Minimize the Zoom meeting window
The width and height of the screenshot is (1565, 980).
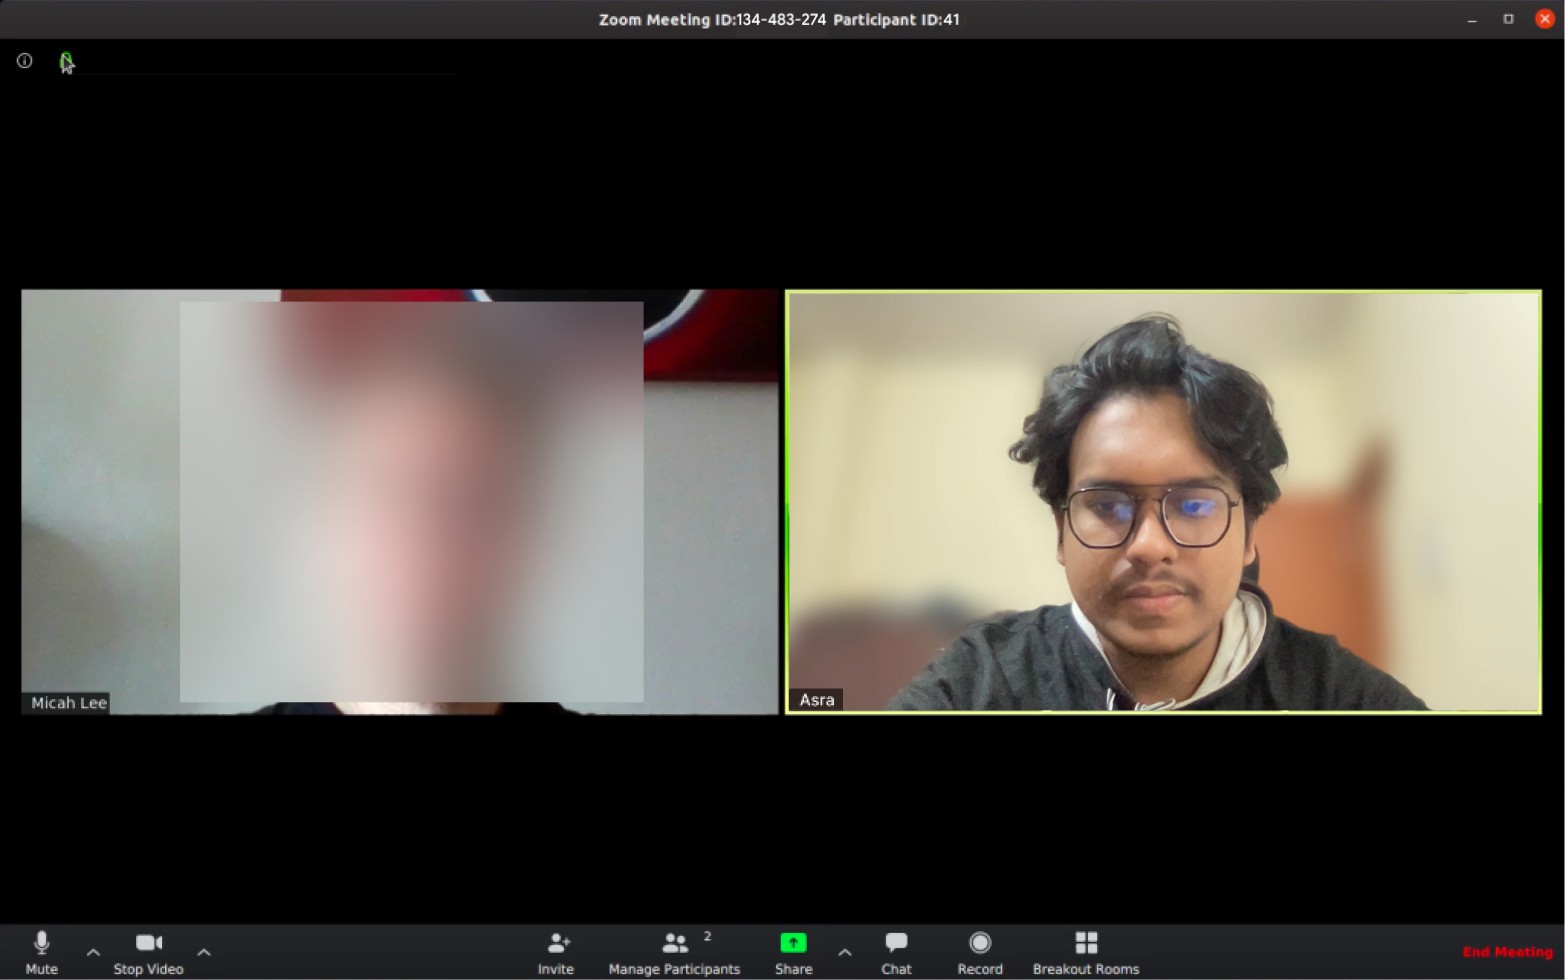pos(1472,19)
